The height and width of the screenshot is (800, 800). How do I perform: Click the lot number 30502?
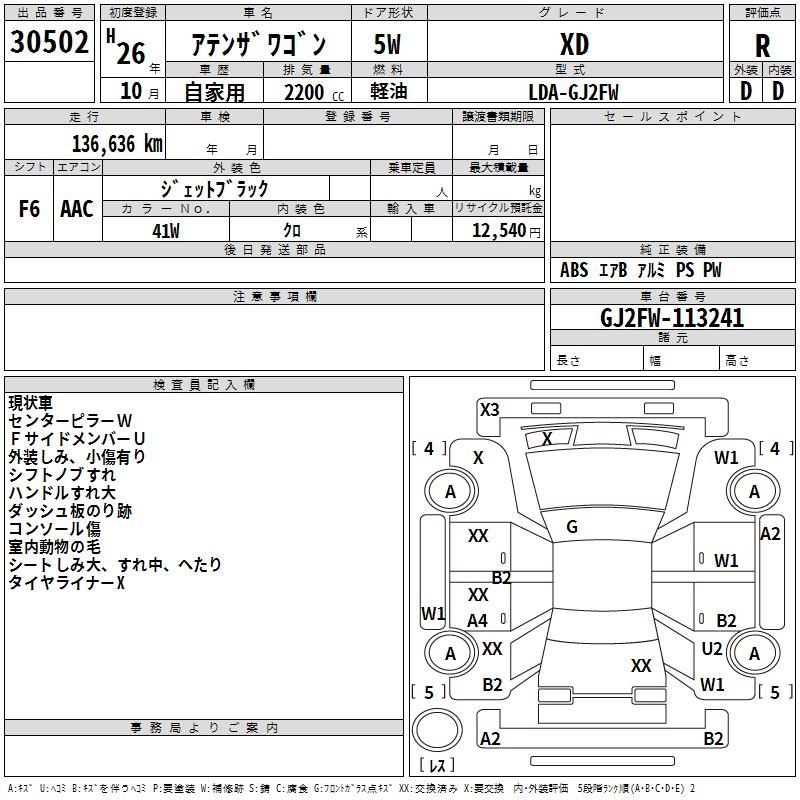(x=49, y=43)
